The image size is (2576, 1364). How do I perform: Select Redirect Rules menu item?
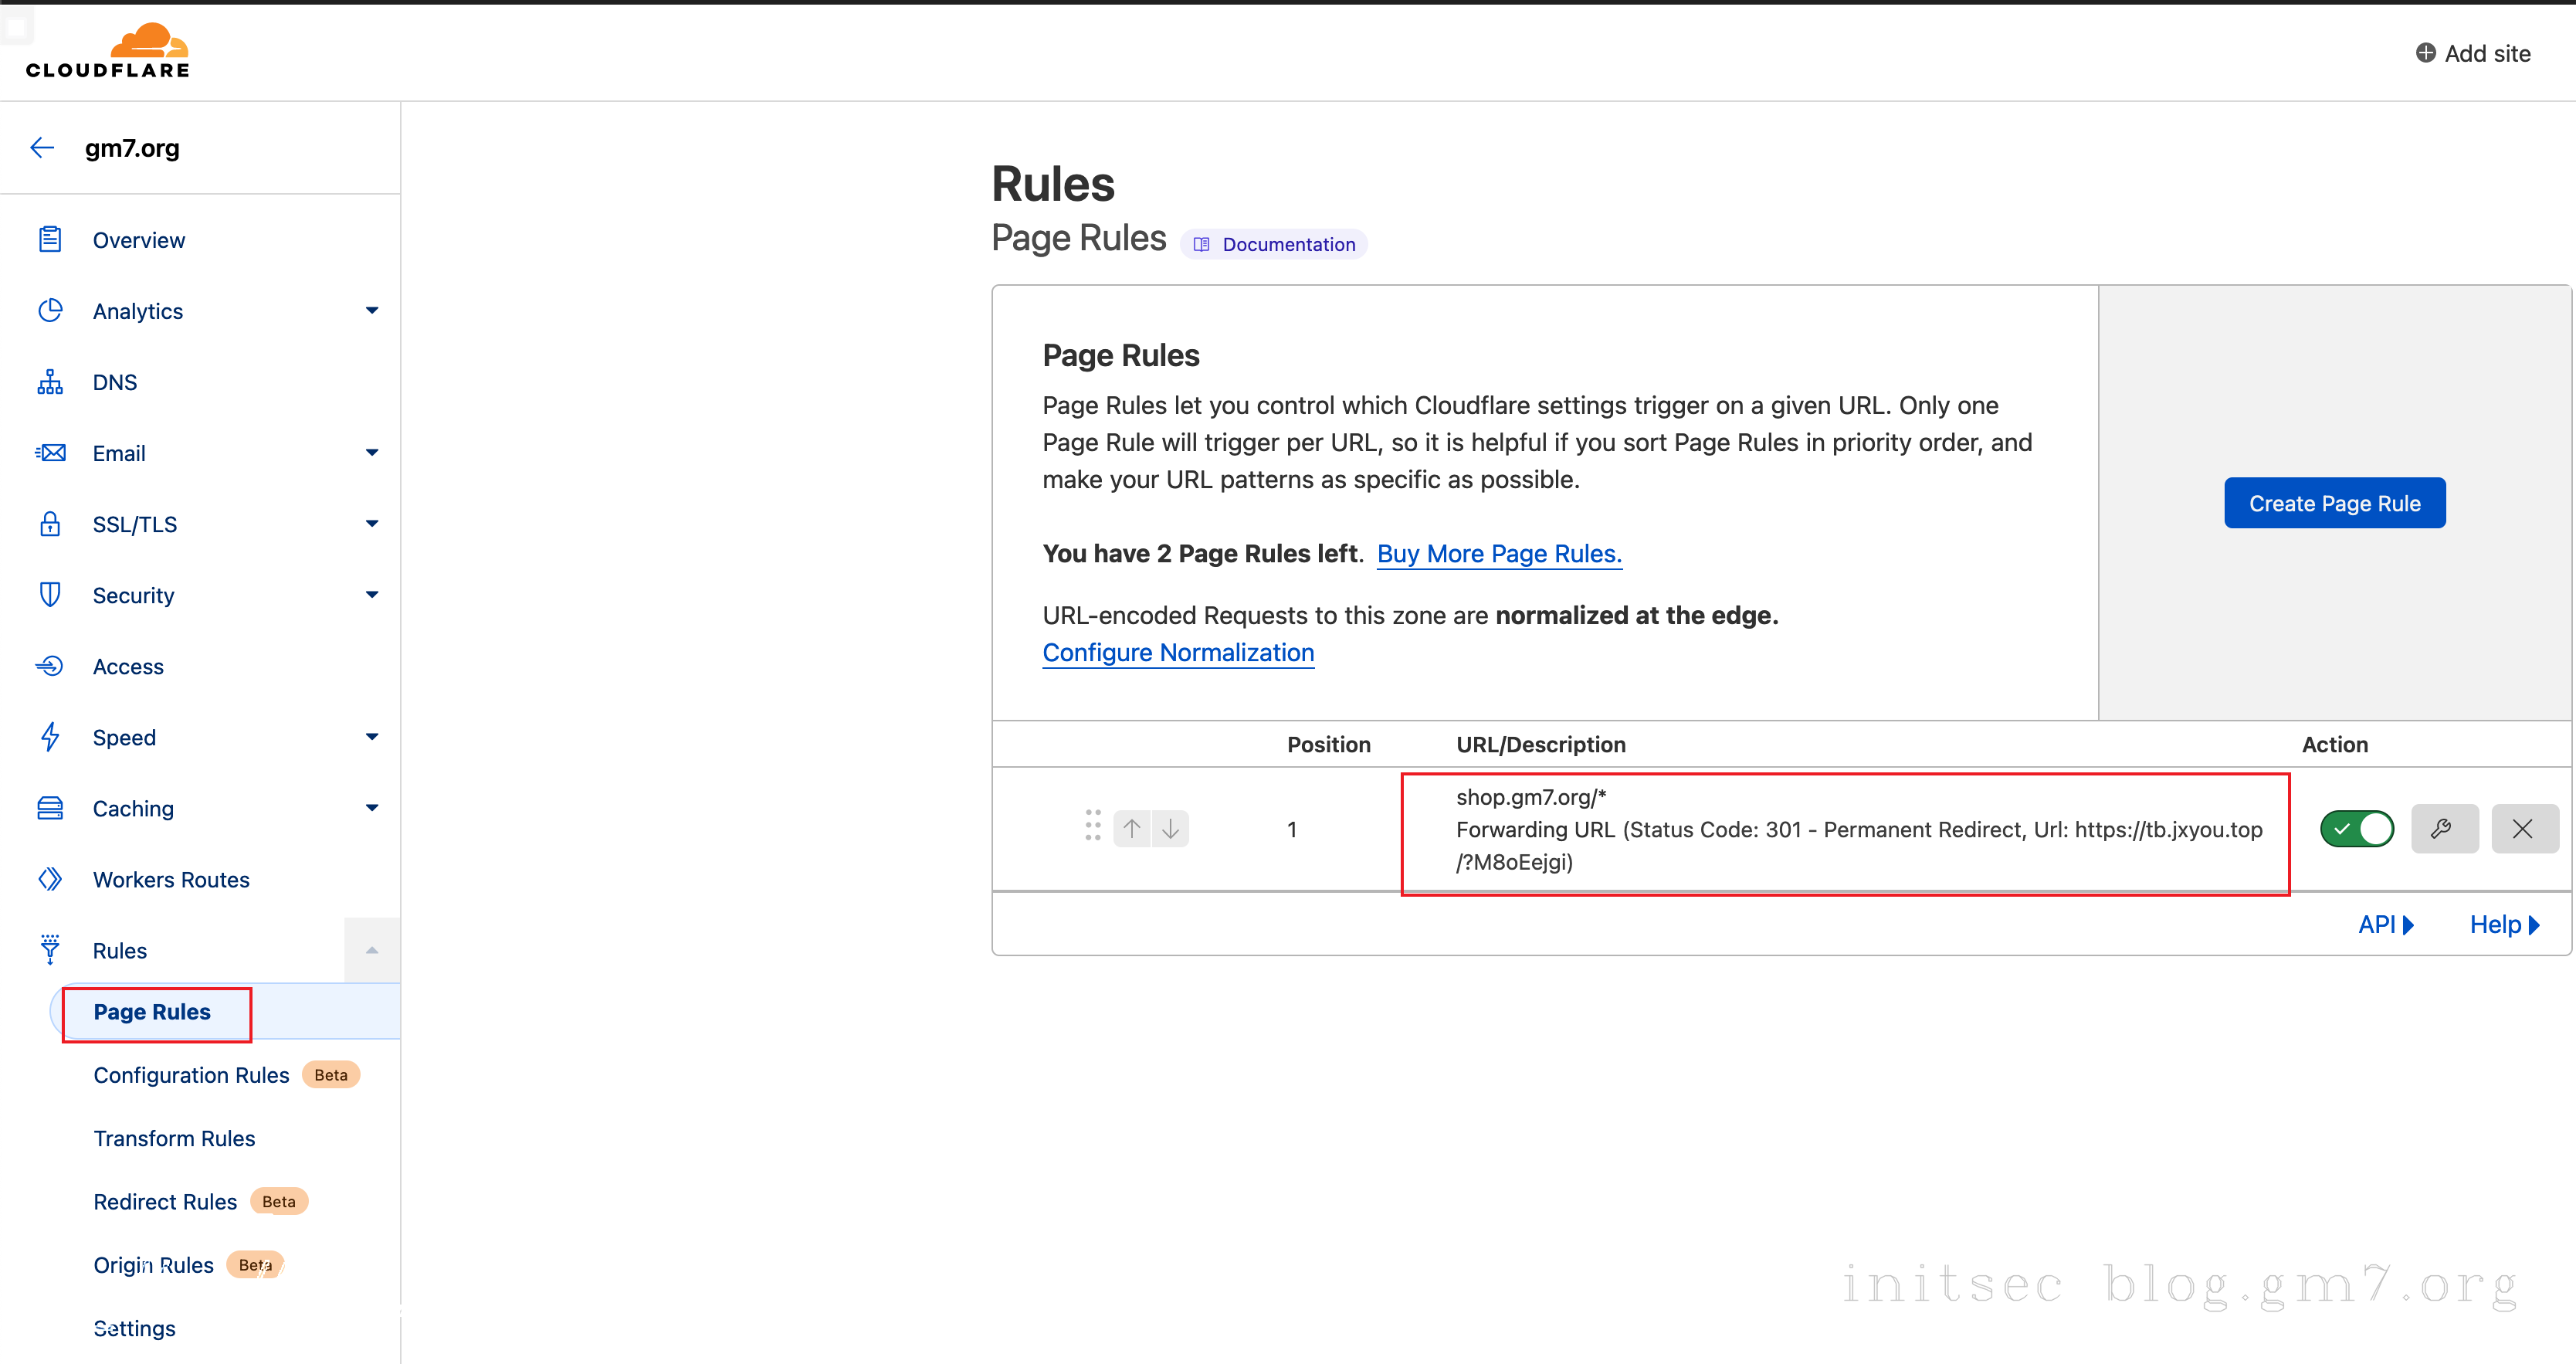pyautogui.click(x=165, y=1201)
